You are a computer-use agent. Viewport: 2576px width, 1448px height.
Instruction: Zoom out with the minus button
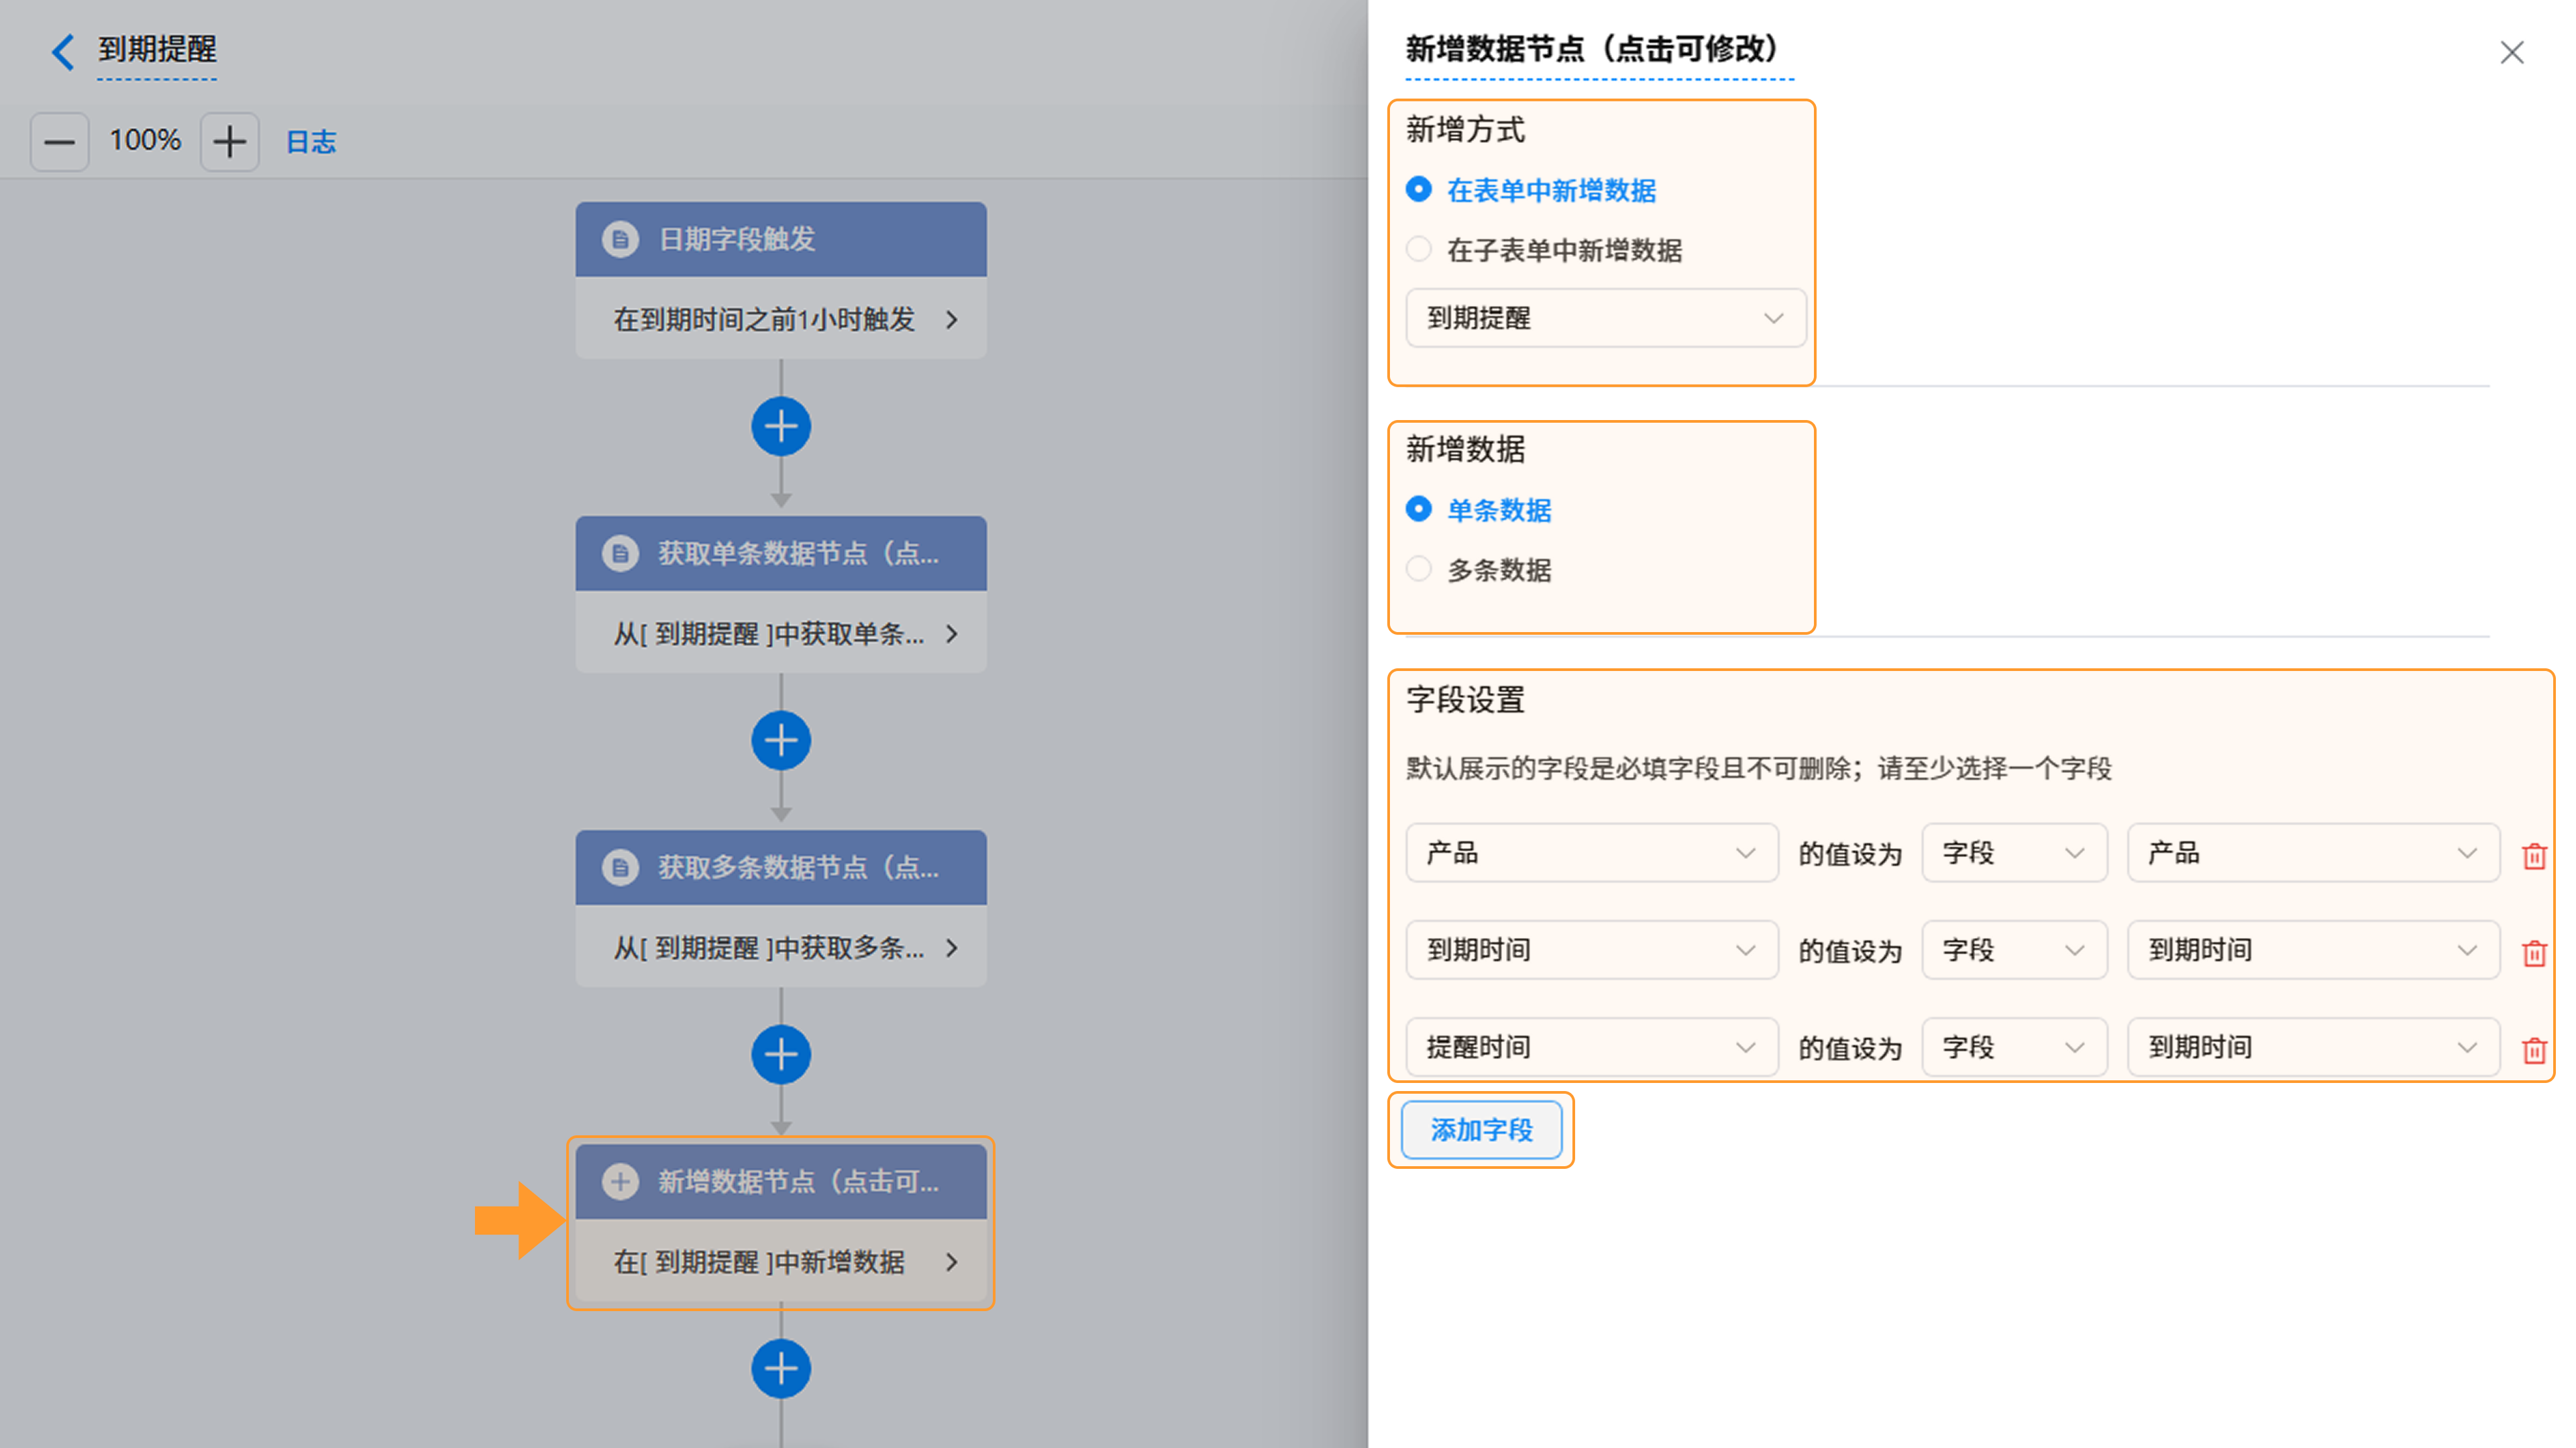coord(59,142)
